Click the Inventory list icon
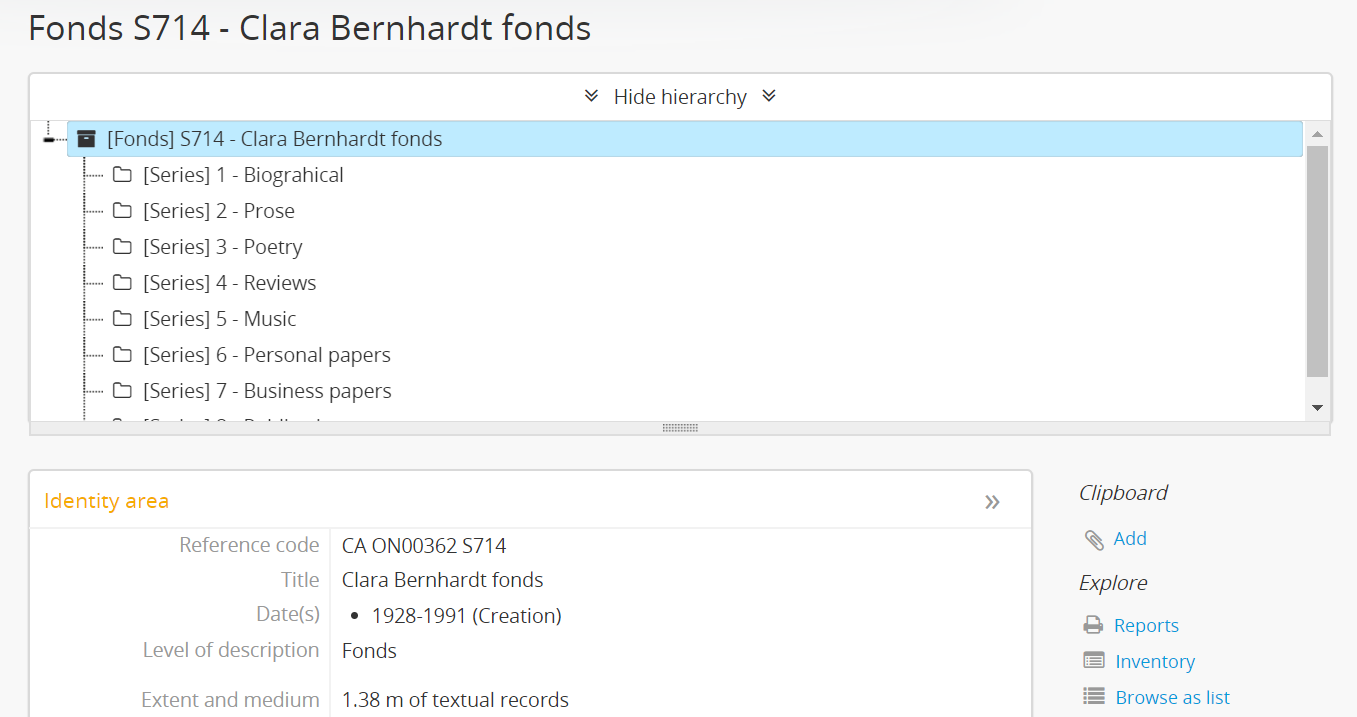Image resolution: width=1357 pixels, height=717 pixels. pos(1094,662)
